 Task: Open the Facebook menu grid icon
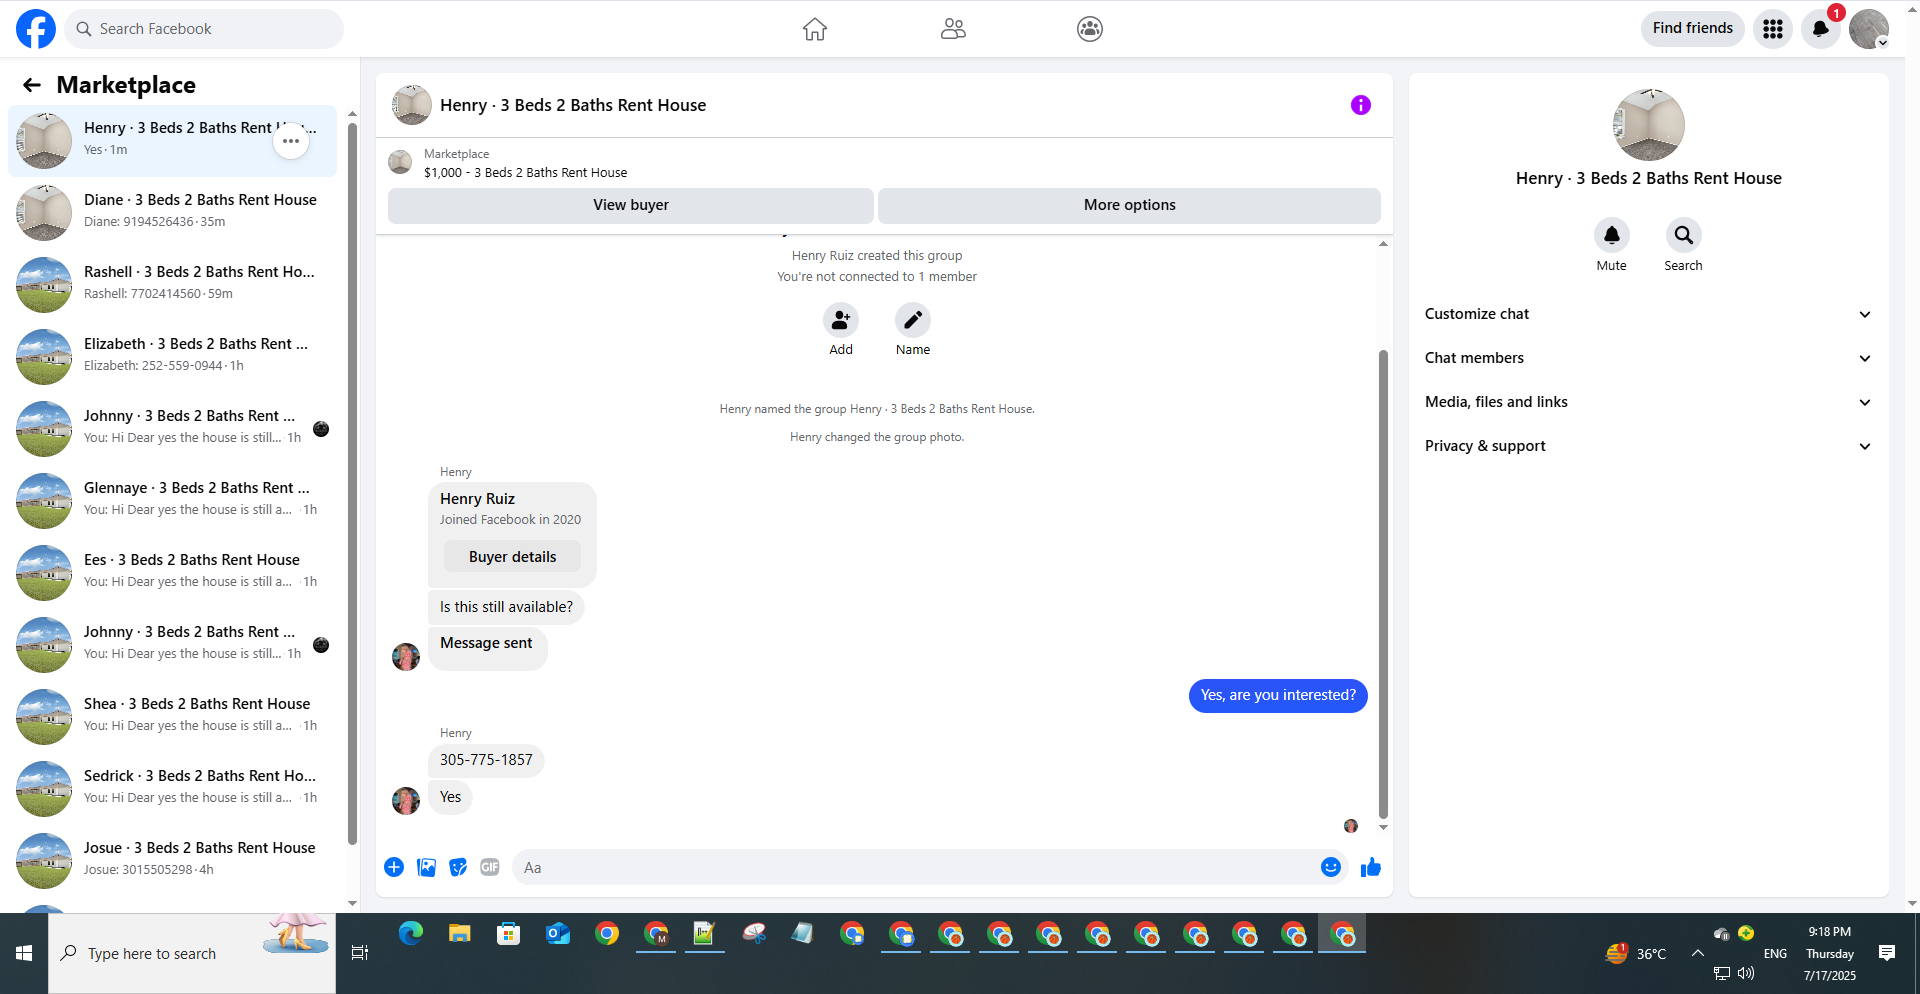click(x=1773, y=29)
